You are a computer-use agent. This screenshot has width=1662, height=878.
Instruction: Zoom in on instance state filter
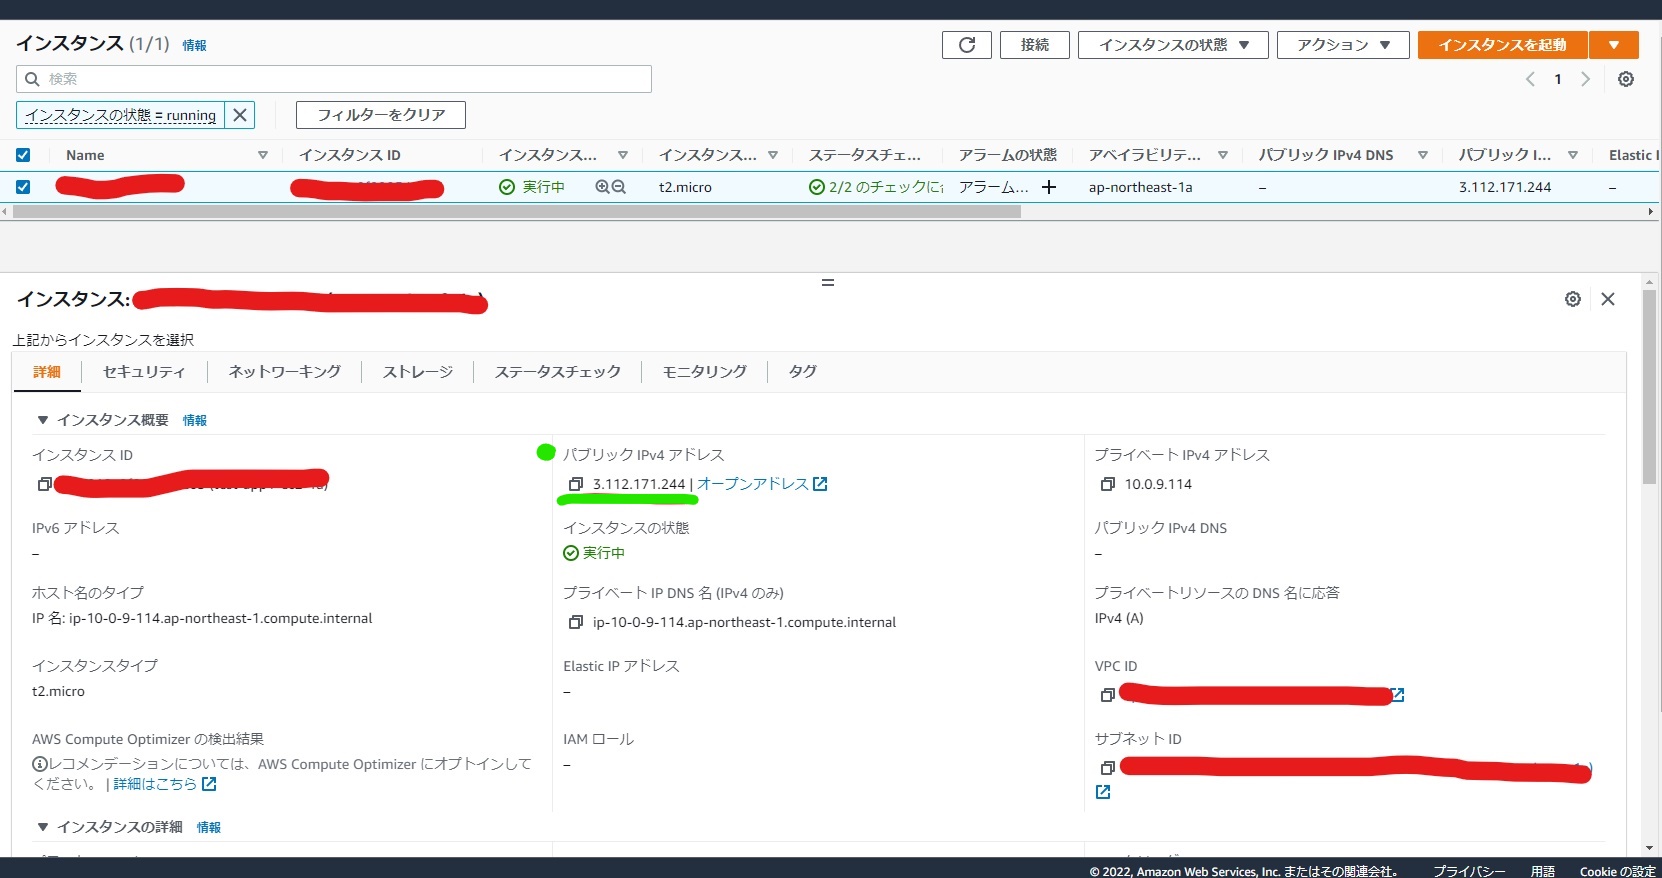[602, 187]
